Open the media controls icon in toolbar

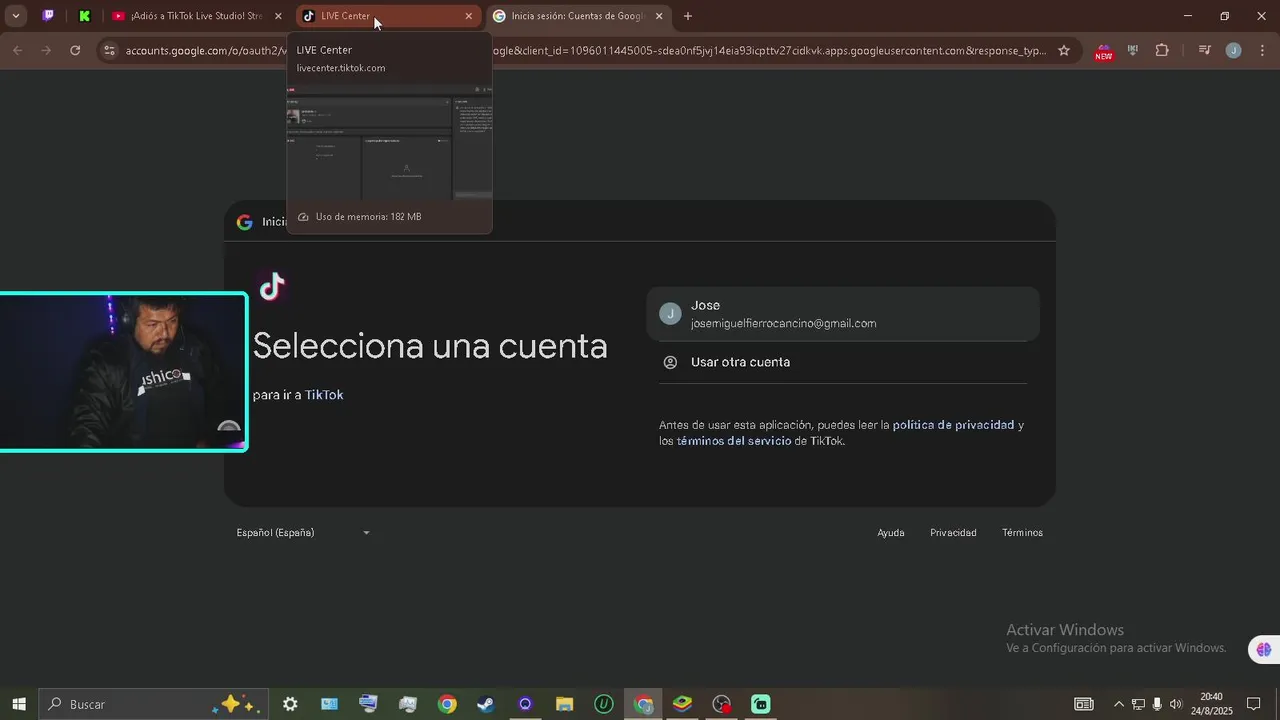point(1205,50)
